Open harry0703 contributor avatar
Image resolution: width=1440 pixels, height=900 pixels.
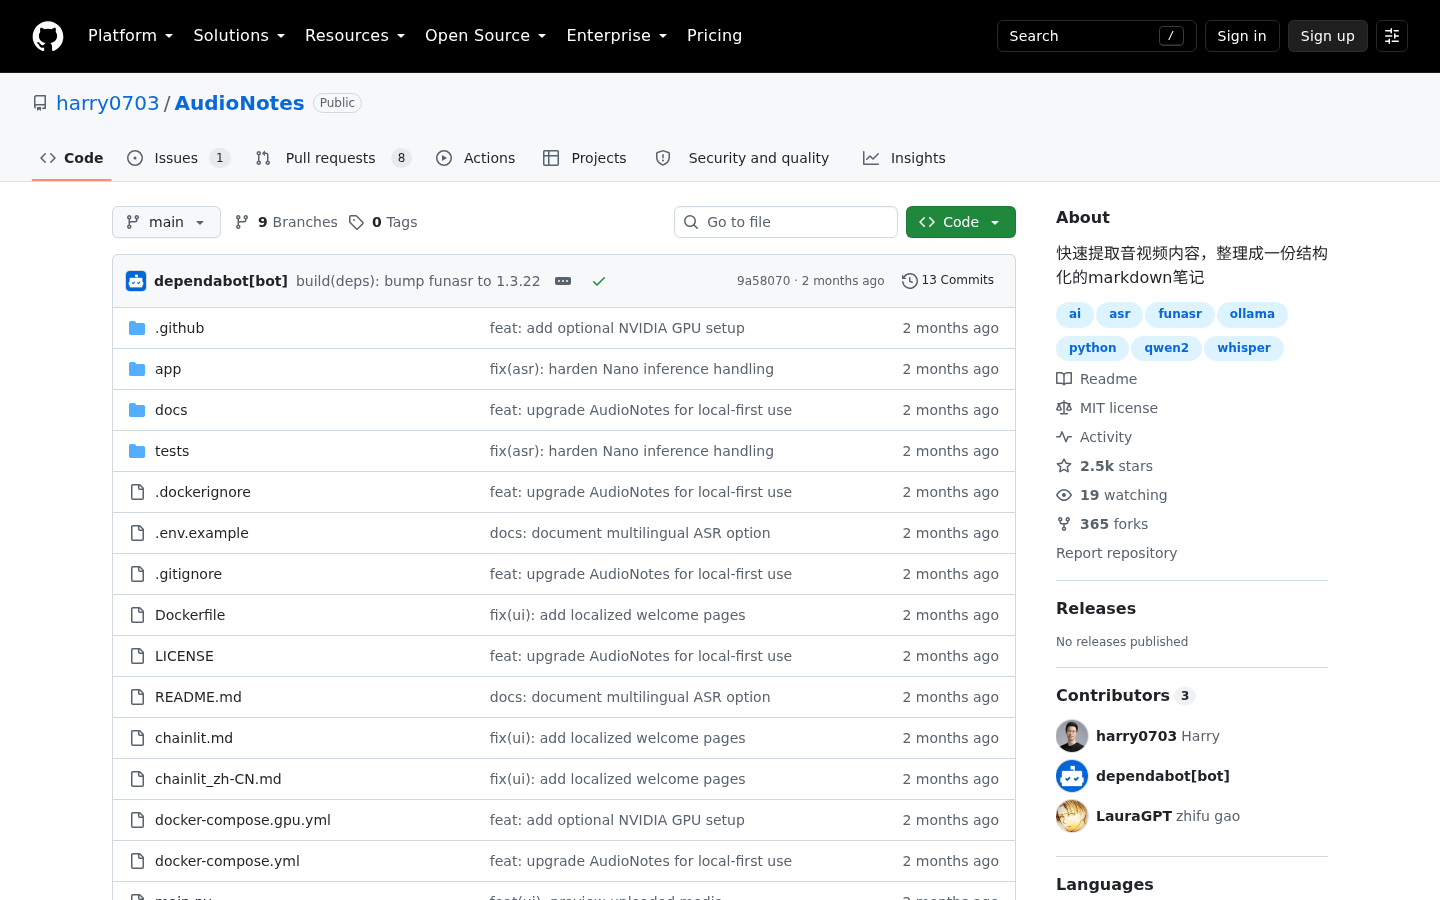click(x=1072, y=736)
